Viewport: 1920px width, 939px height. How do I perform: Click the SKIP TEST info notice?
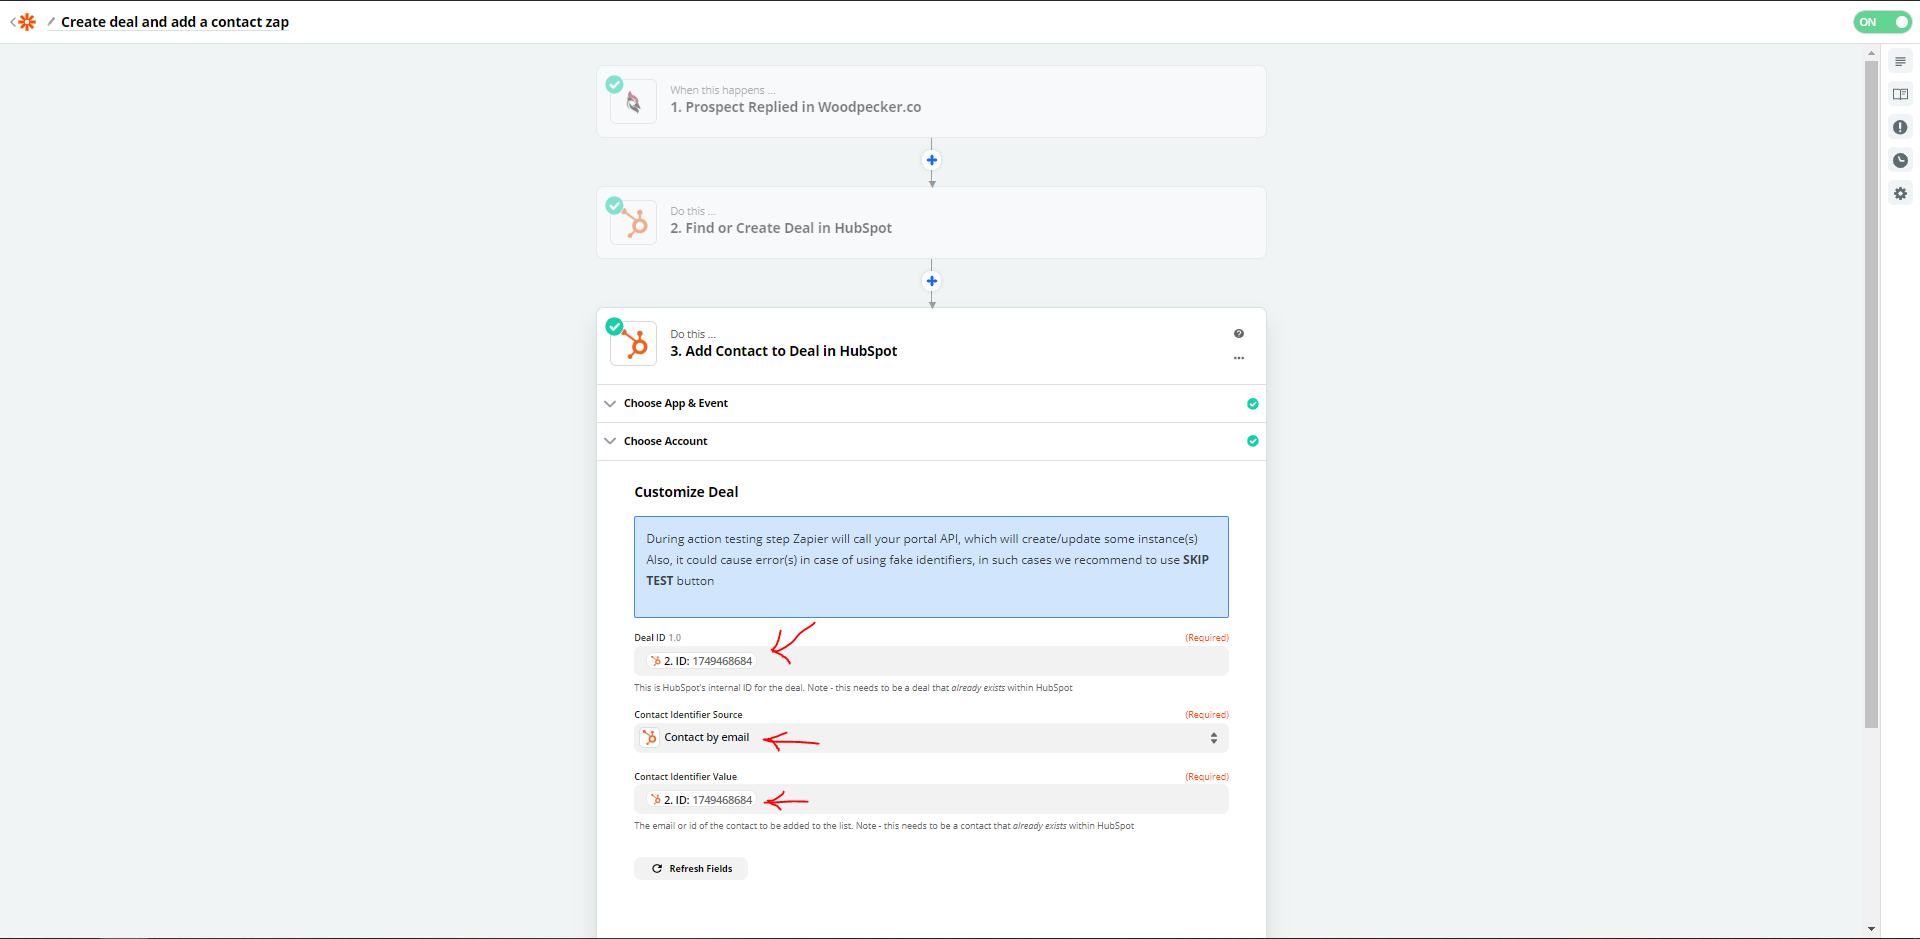[x=931, y=567]
